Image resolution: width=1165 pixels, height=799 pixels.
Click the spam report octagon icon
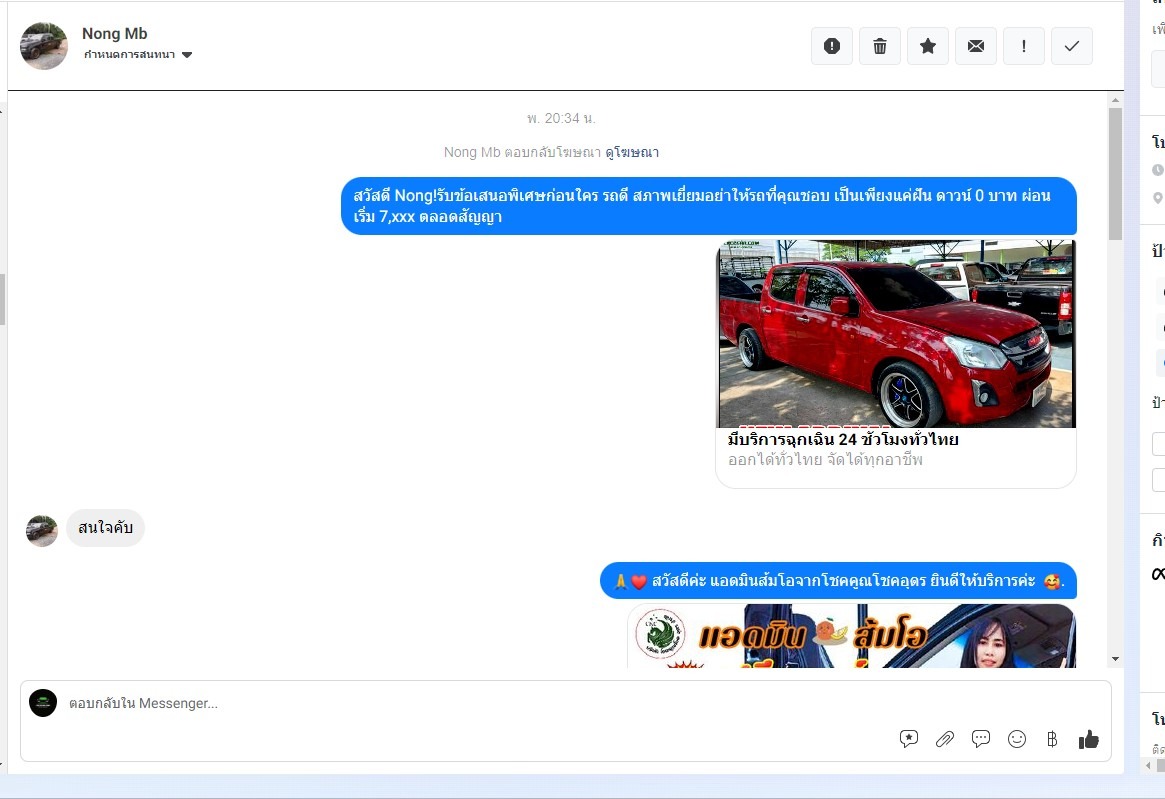832,46
